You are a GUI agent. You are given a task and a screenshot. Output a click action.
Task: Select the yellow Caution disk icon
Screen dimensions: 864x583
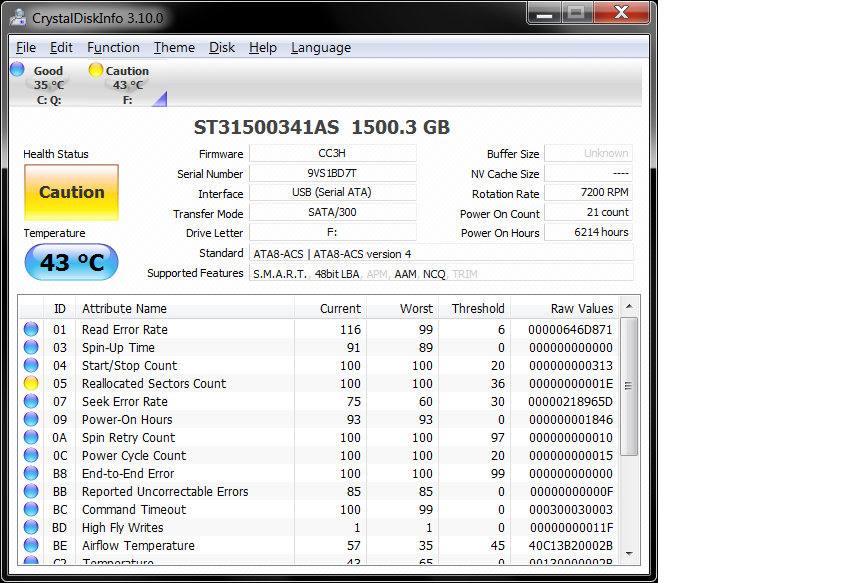coord(95,70)
